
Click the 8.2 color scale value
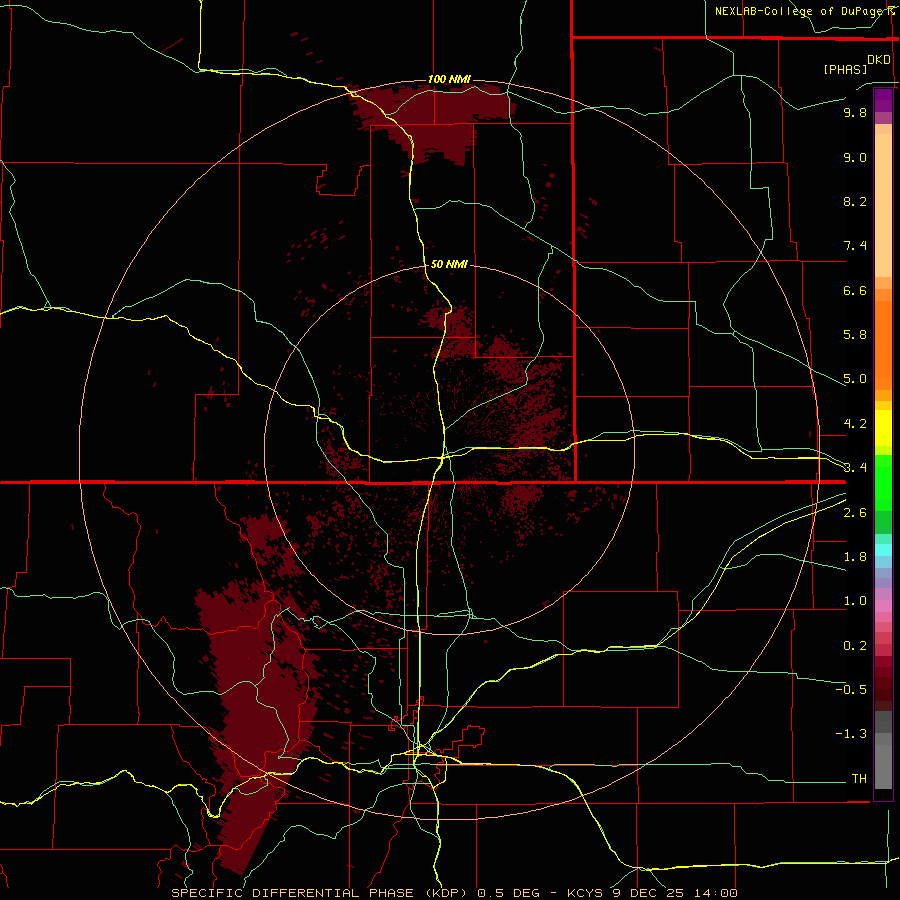pyautogui.click(x=855, y=201)
